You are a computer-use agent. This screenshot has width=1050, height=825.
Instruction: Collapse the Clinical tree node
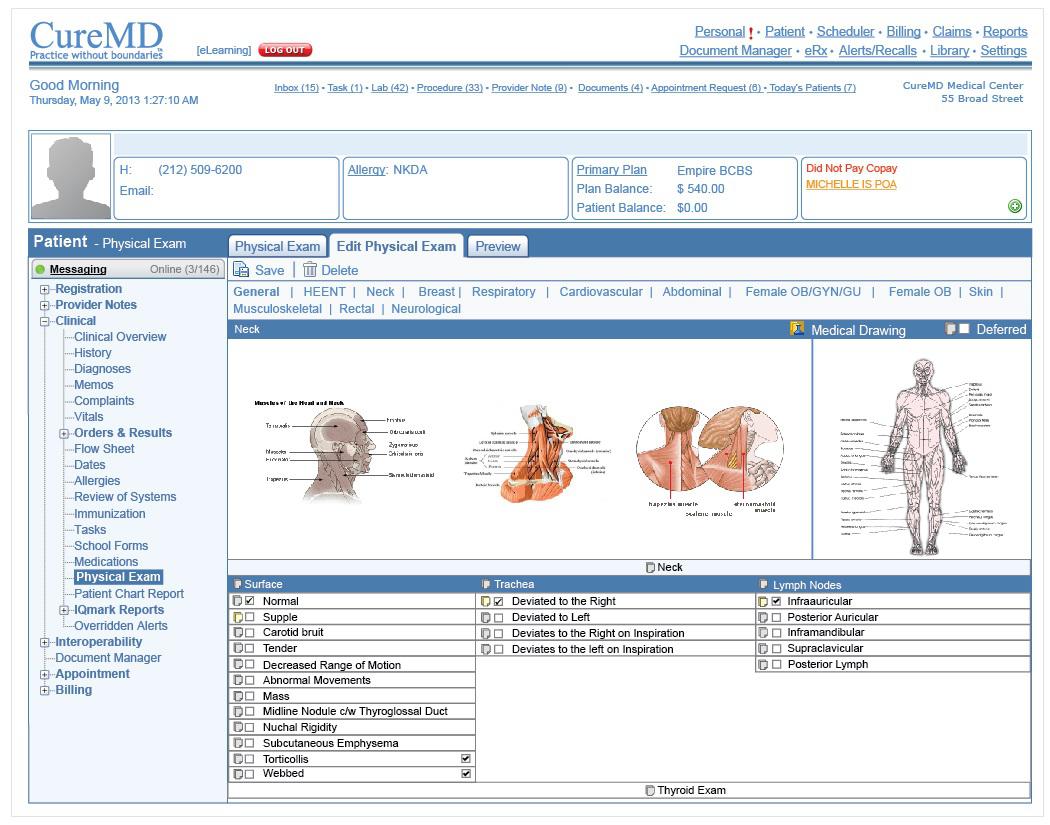click(x=45, y=322)
